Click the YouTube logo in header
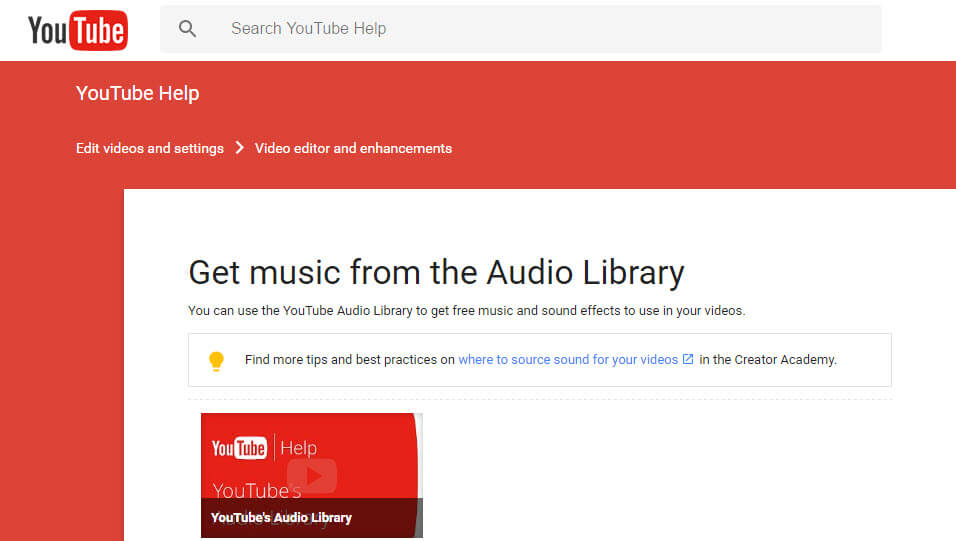956x541 pixels. point(78,30)
